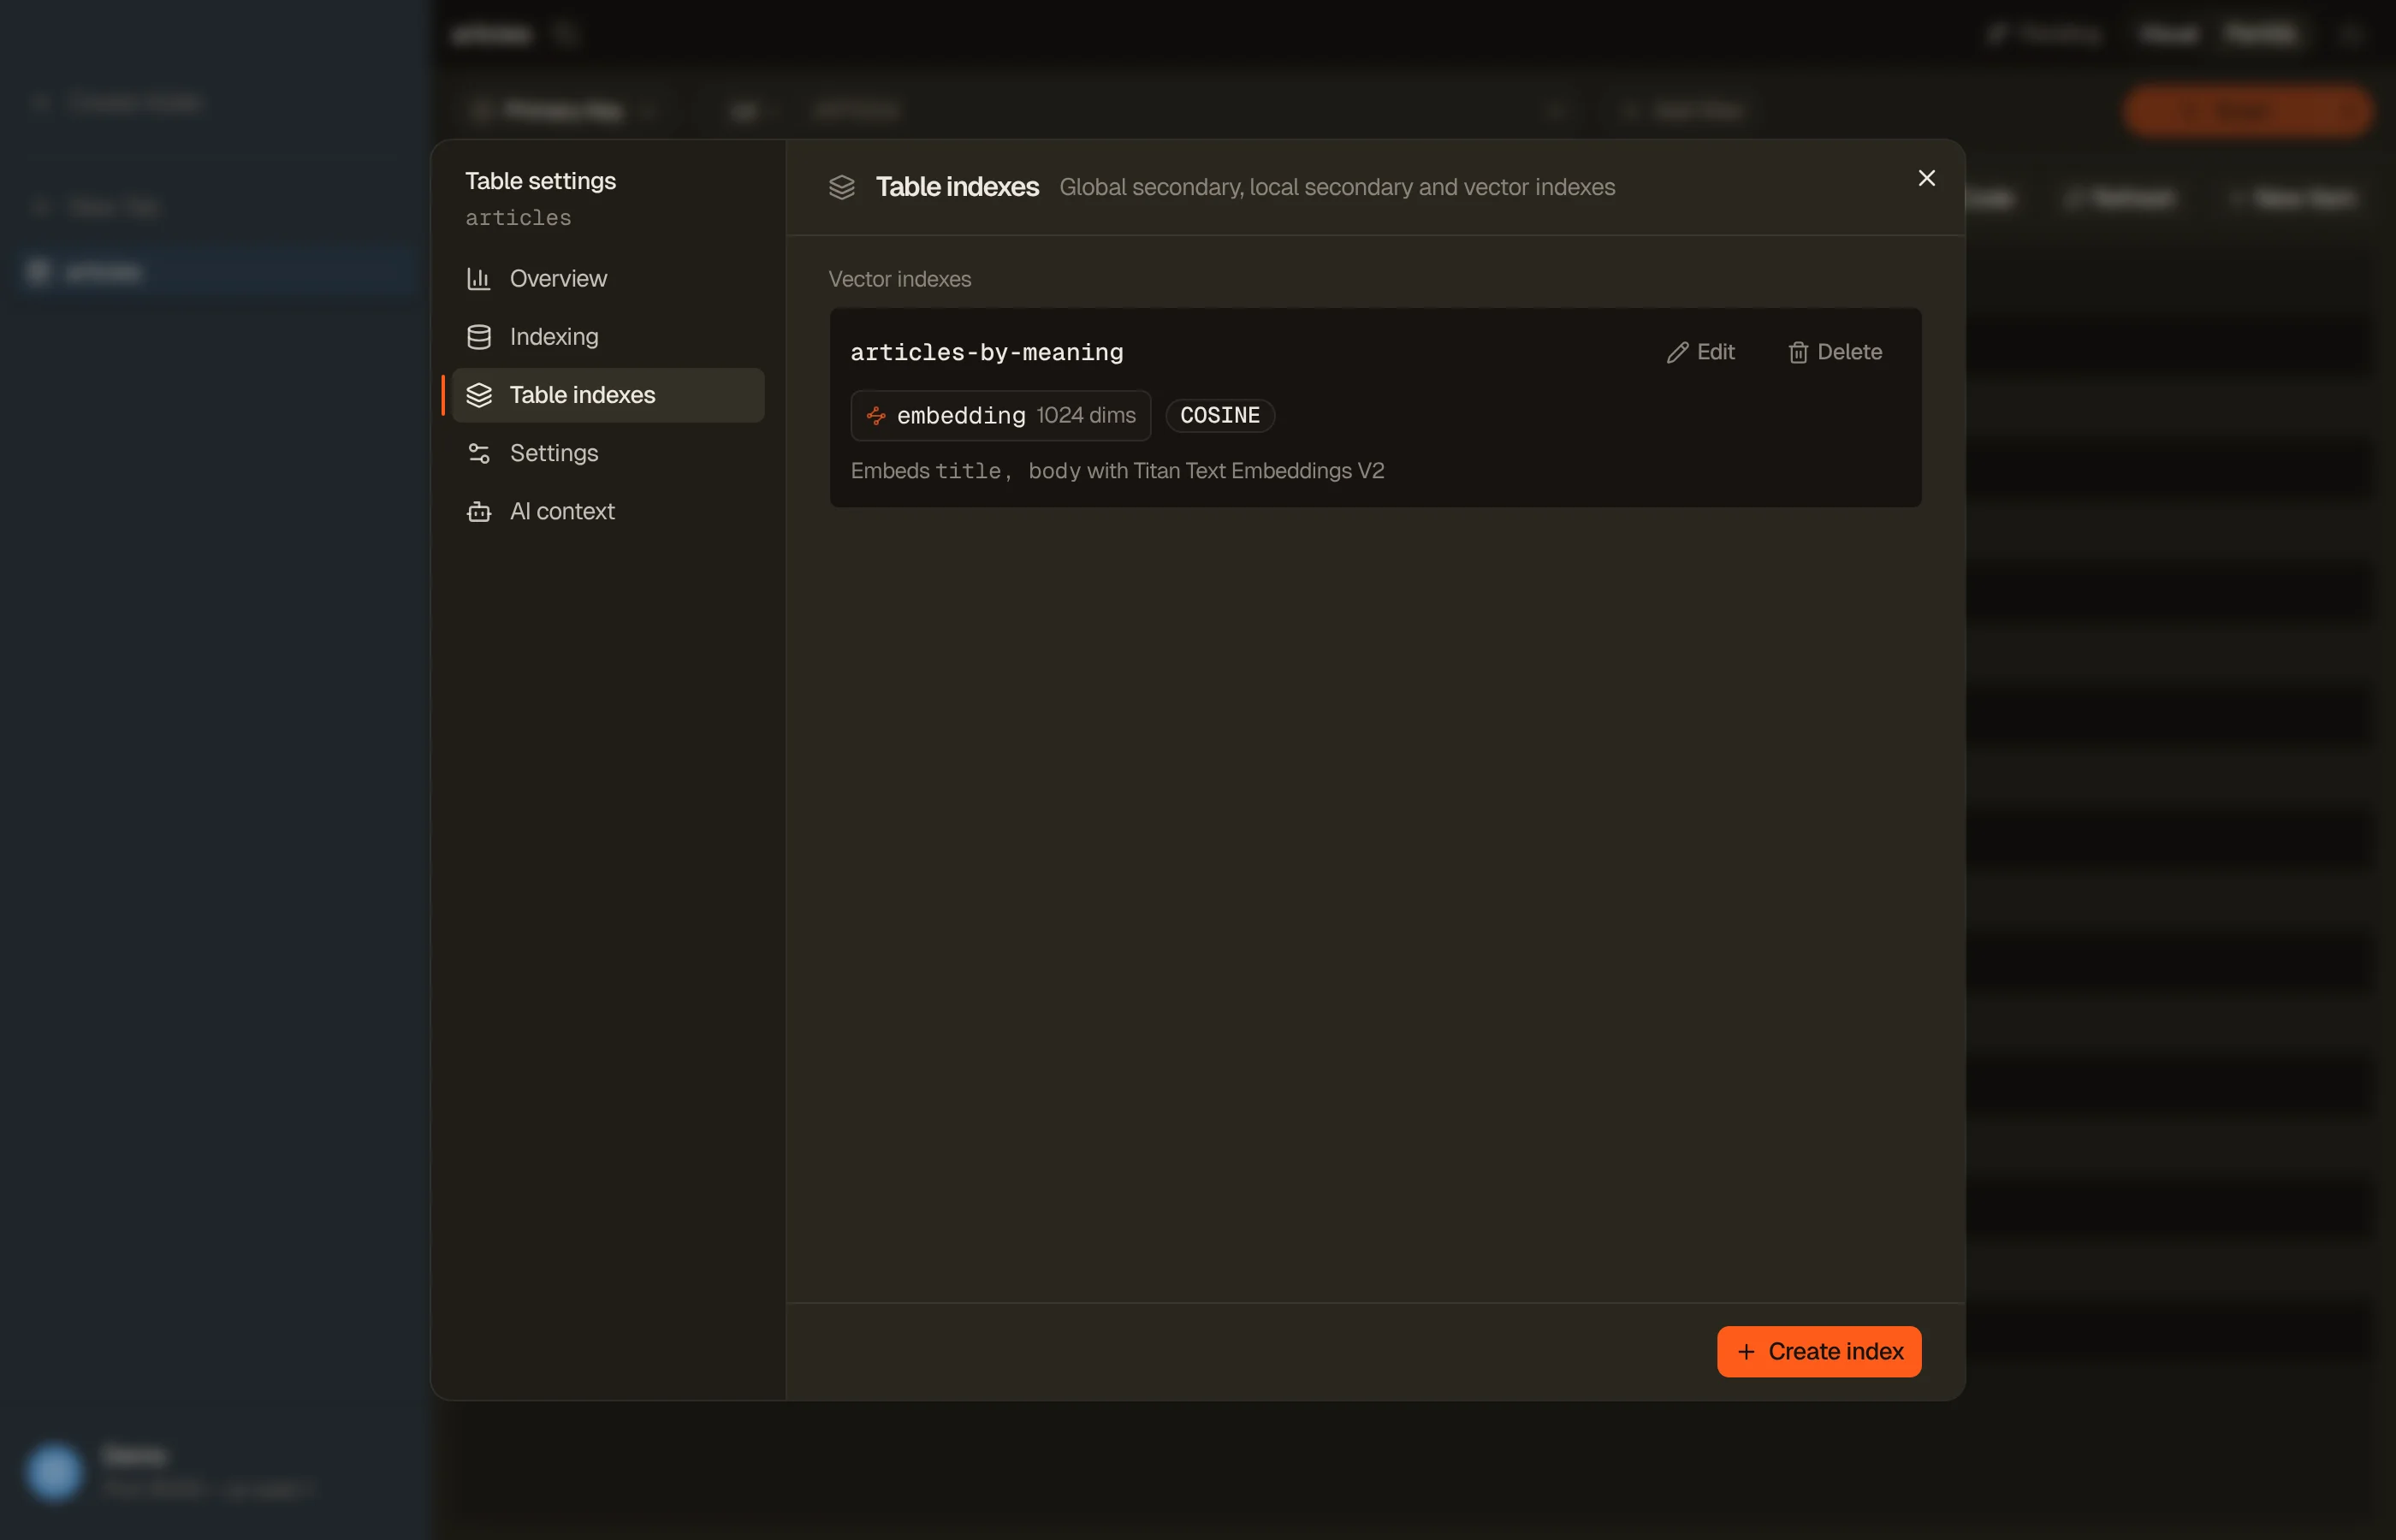
Task: Click the orange vector icon beside embedding
Action: (x=876, y=416)
